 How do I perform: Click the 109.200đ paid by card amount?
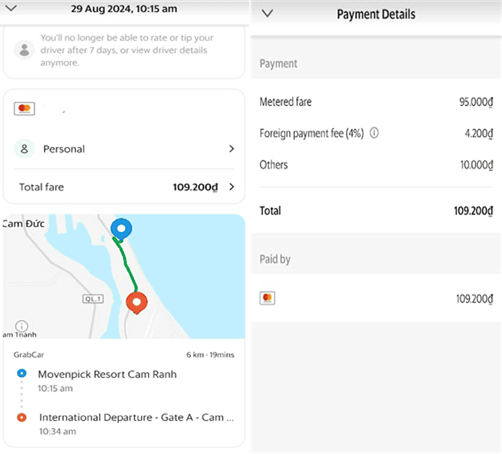pos(474,299)
